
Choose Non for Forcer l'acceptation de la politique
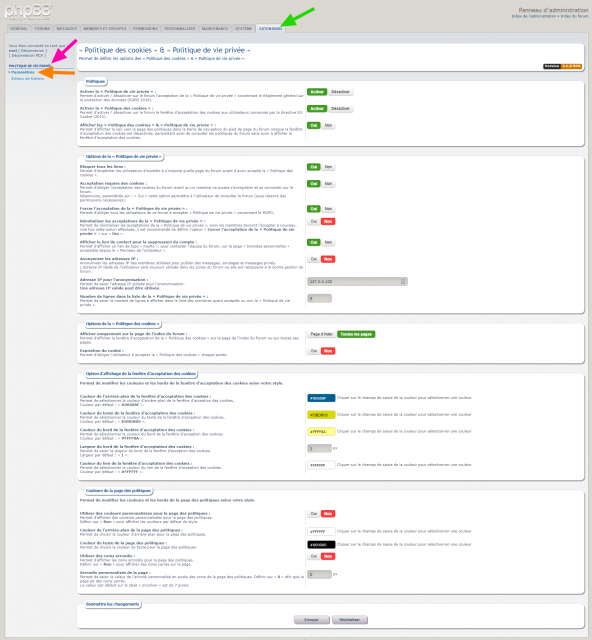pos(328,209)
